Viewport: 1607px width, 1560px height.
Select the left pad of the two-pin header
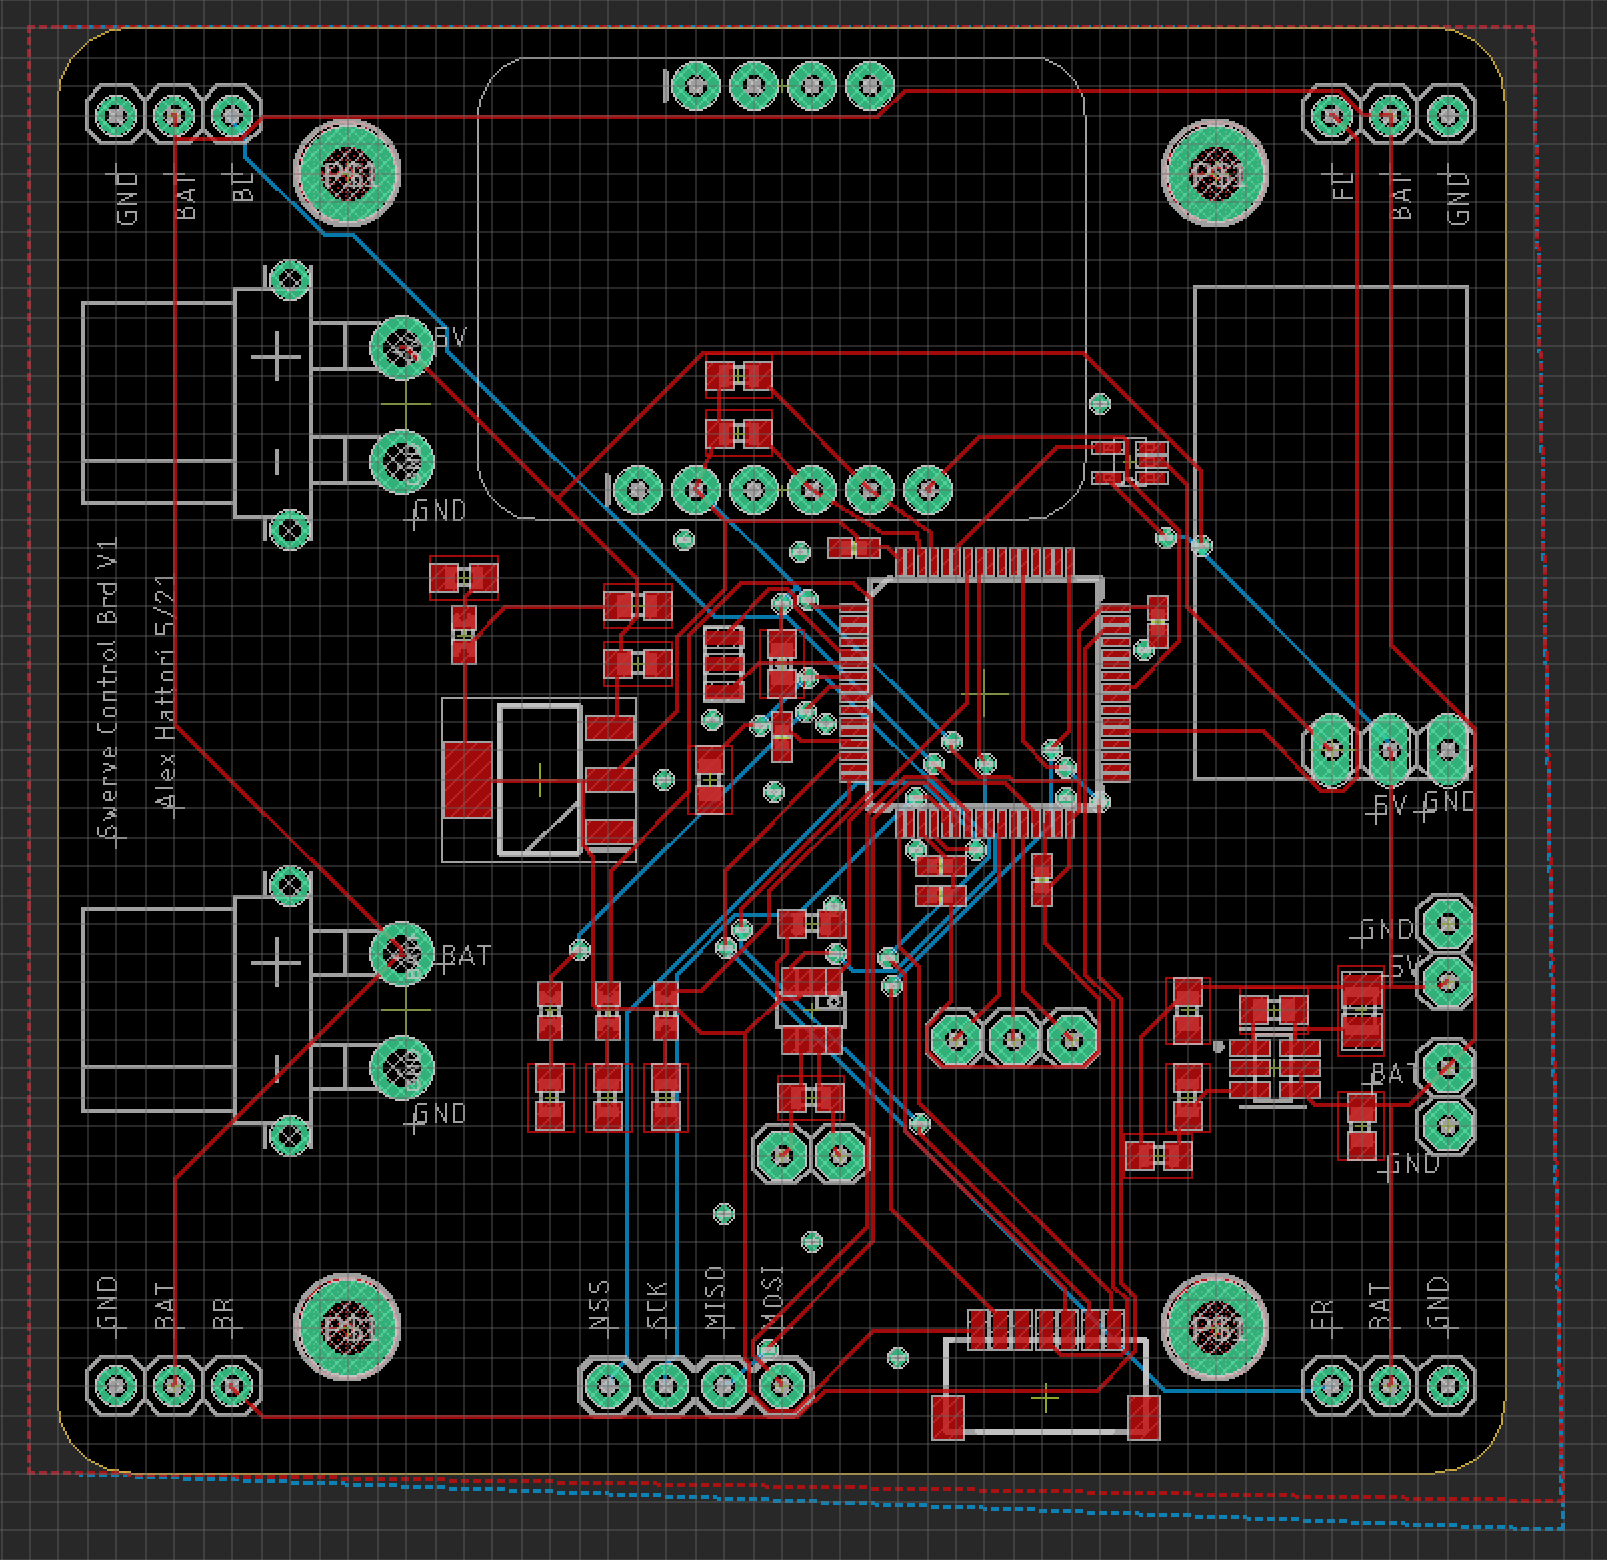click(x=782, y=1155)
